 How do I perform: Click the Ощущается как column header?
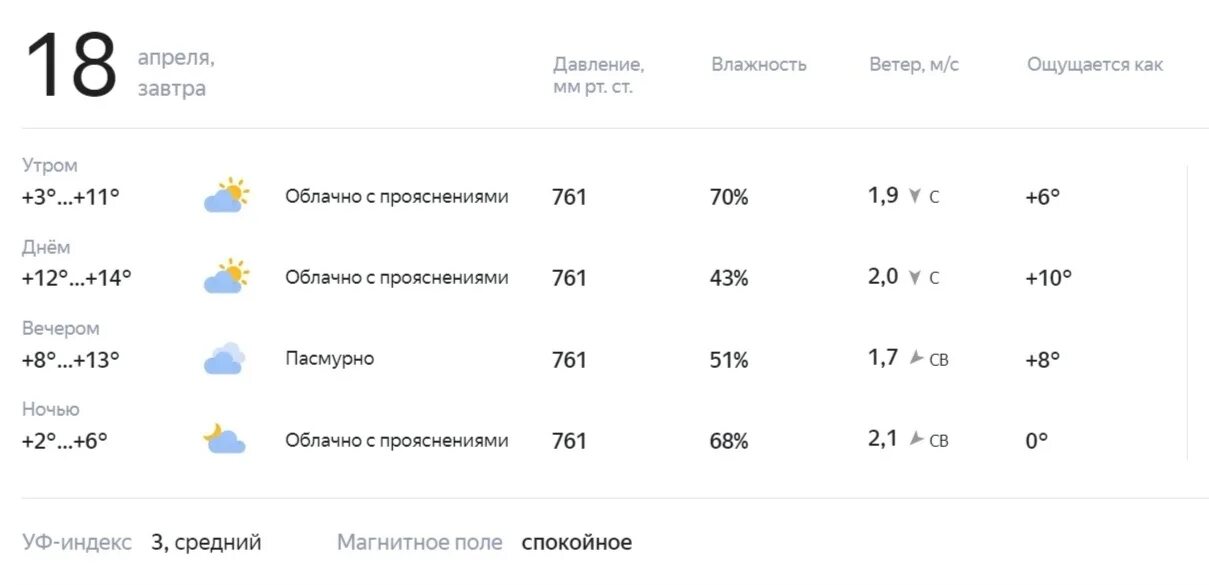pos(1095,65)
